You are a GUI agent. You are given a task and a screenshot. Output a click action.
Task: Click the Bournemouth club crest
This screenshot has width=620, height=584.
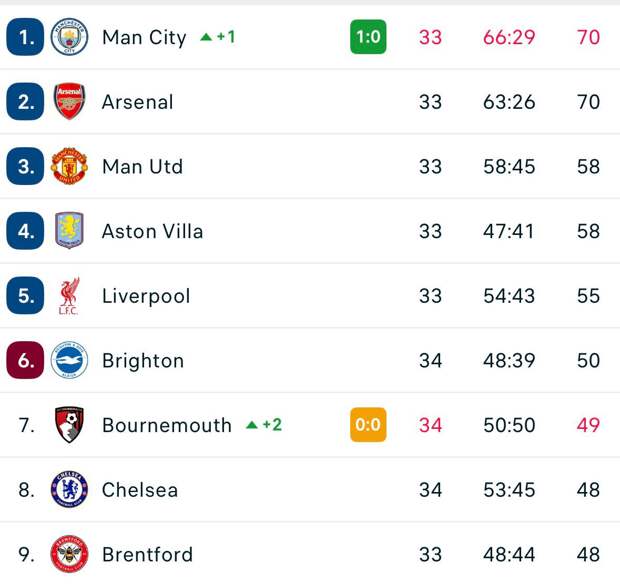(69, 425)
